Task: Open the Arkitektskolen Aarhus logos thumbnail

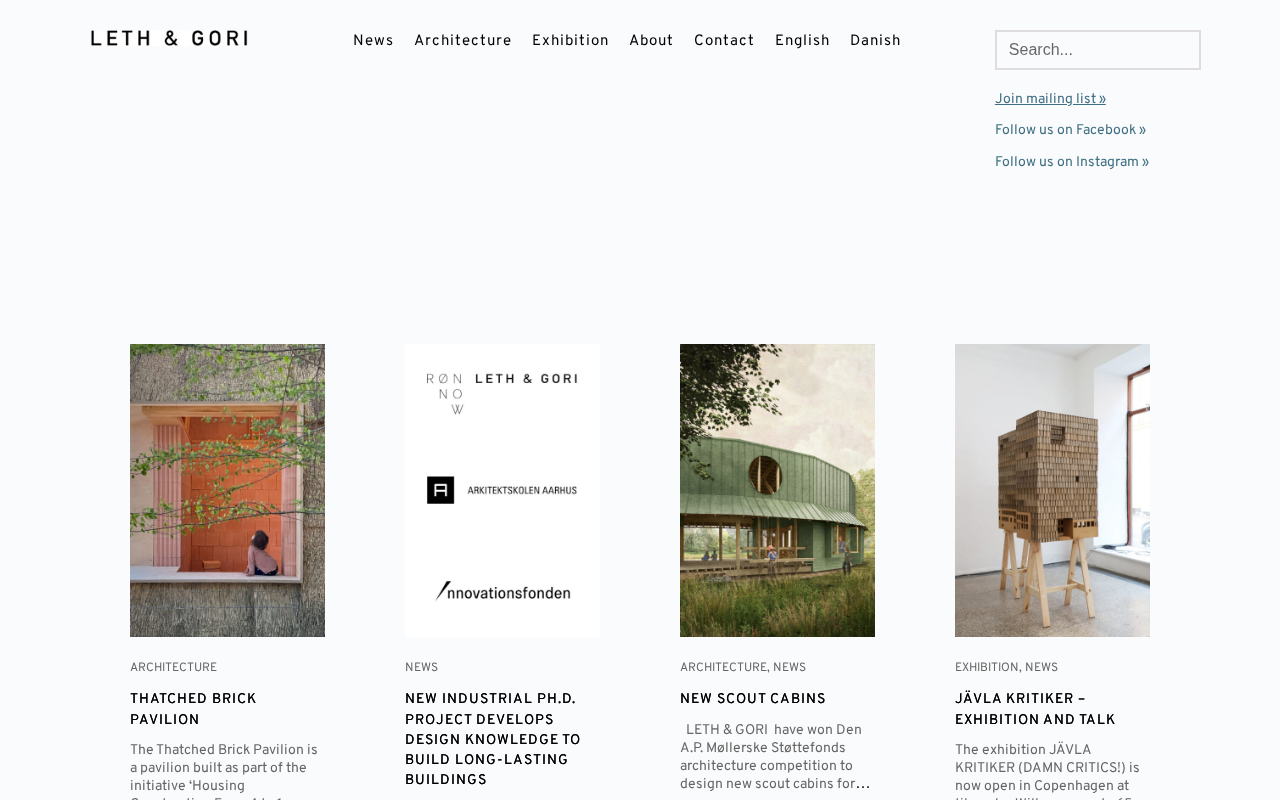Action: click(x=502, y=490)
